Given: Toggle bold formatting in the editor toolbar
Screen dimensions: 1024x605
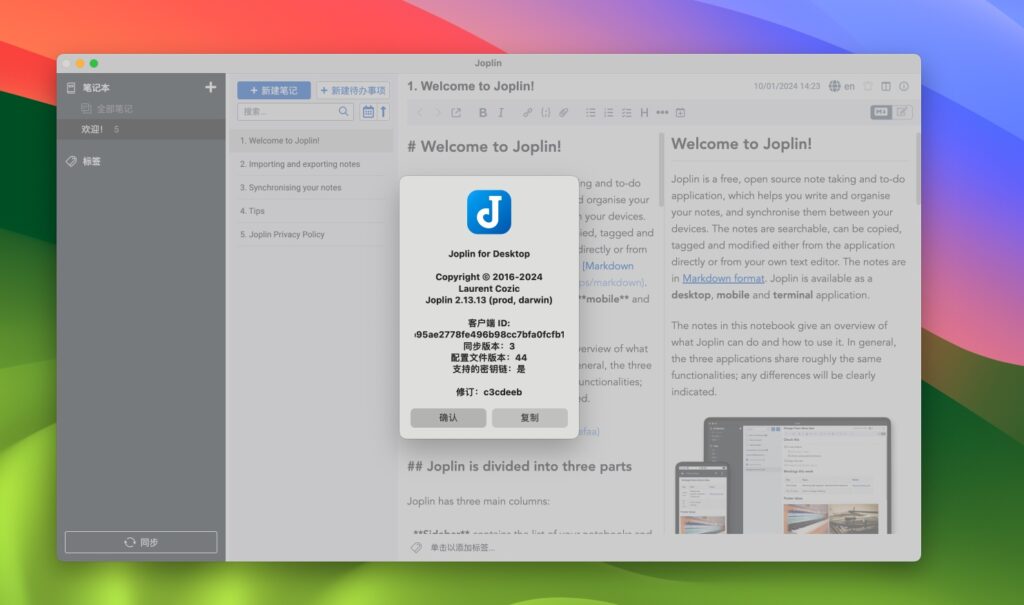Looking at the screenshot, I should 483,112.
